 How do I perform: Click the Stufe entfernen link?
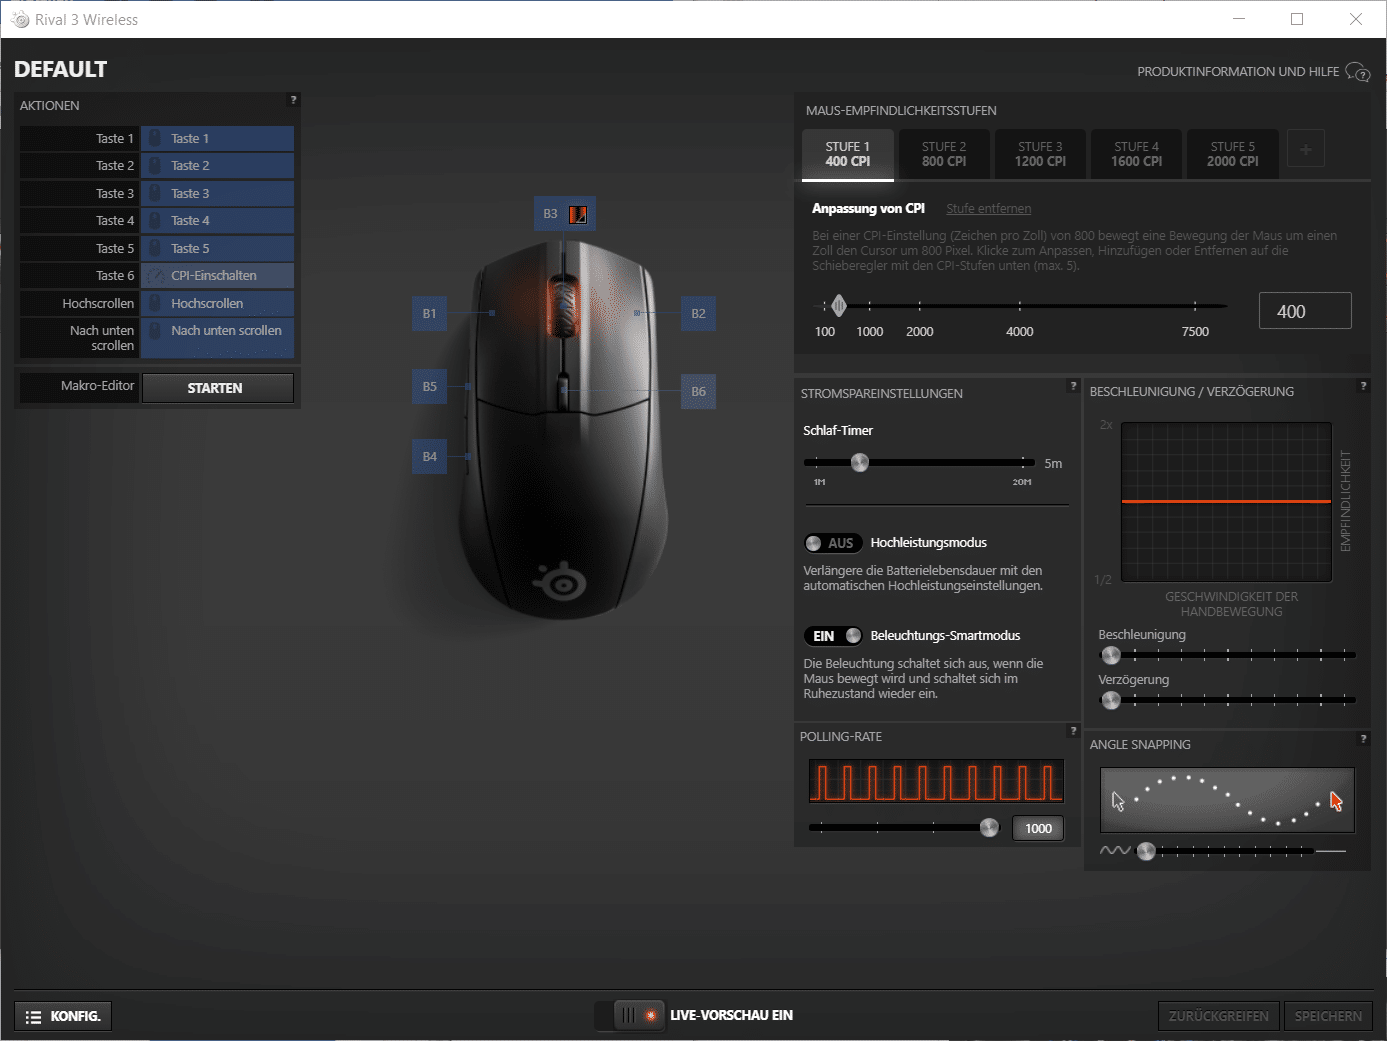988,209
